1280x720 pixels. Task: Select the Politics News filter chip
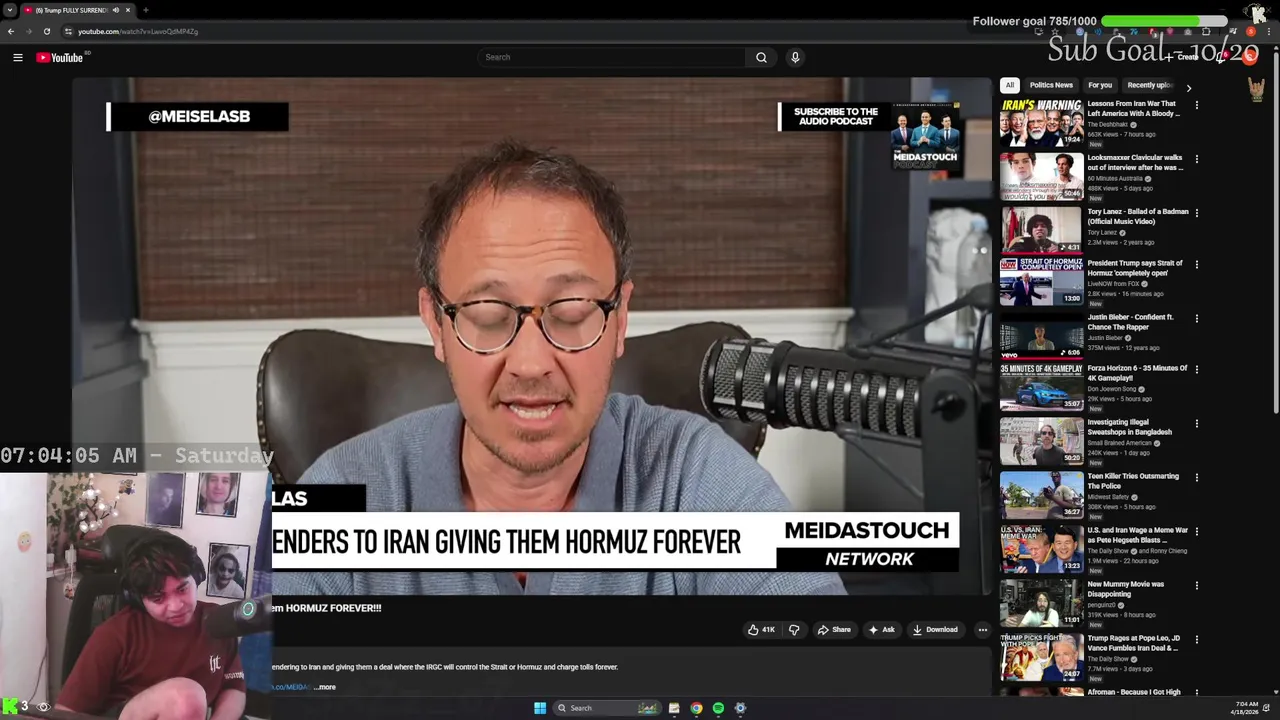(x=1051, y=85)
